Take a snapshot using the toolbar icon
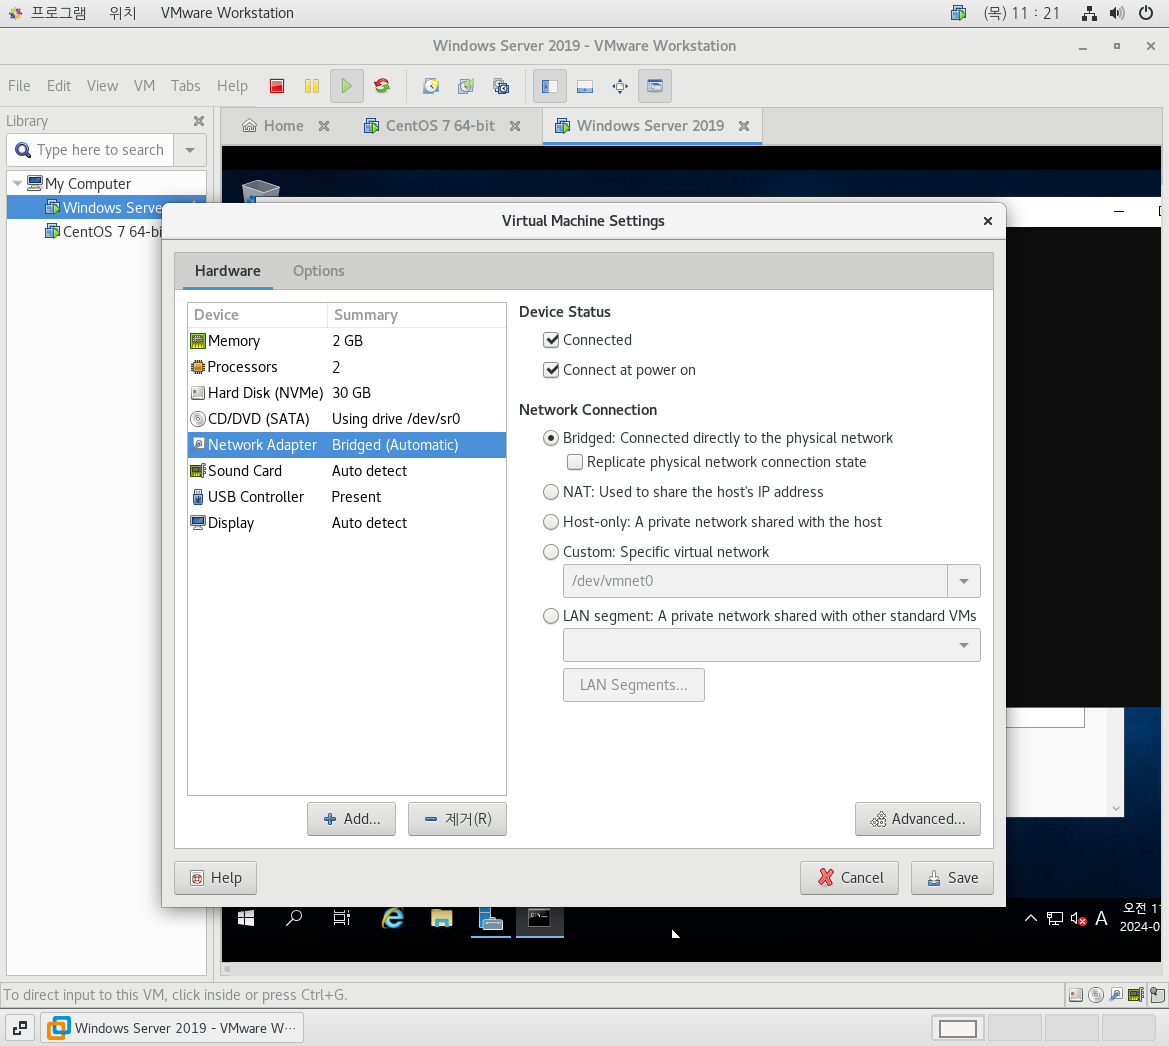 (x=431, y=86)
